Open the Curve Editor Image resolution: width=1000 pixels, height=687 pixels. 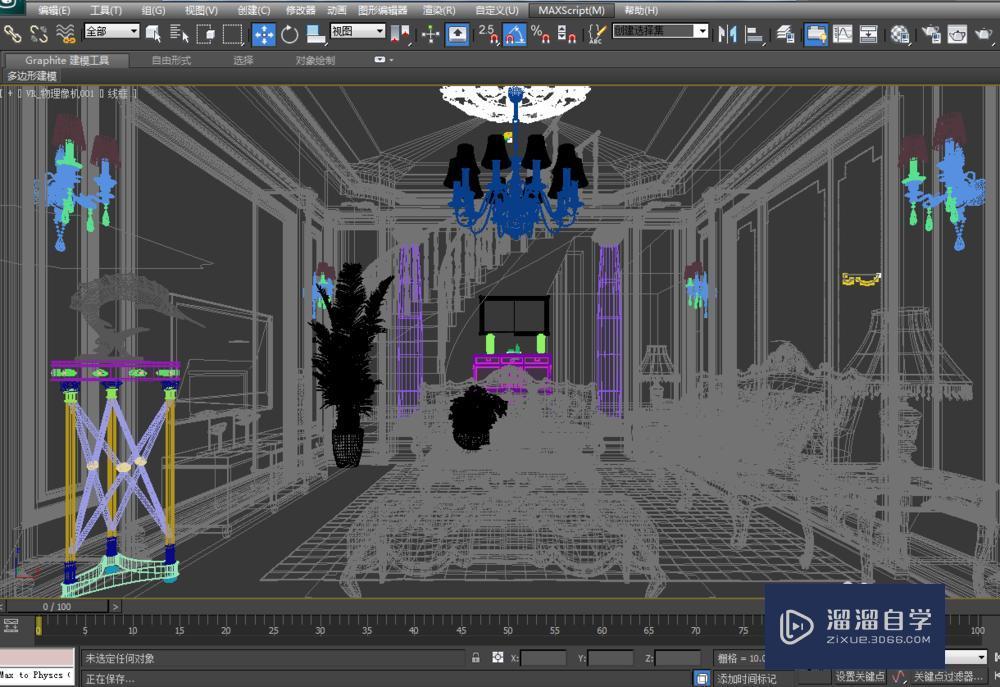(x=841, y=33)
